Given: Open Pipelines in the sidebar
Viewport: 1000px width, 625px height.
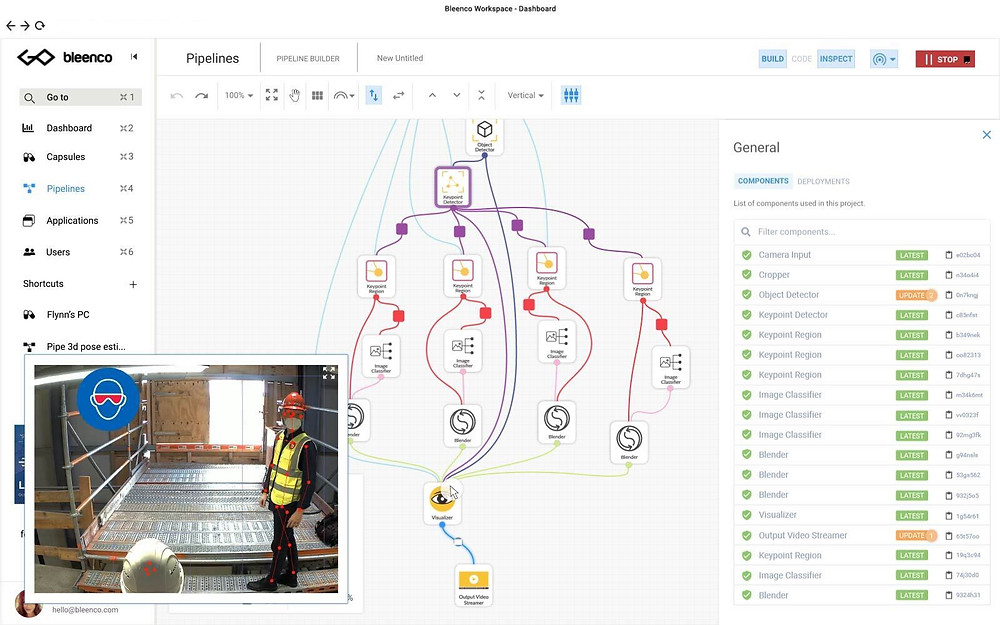Looking at the screenshot, I should [x=66, y=189].
